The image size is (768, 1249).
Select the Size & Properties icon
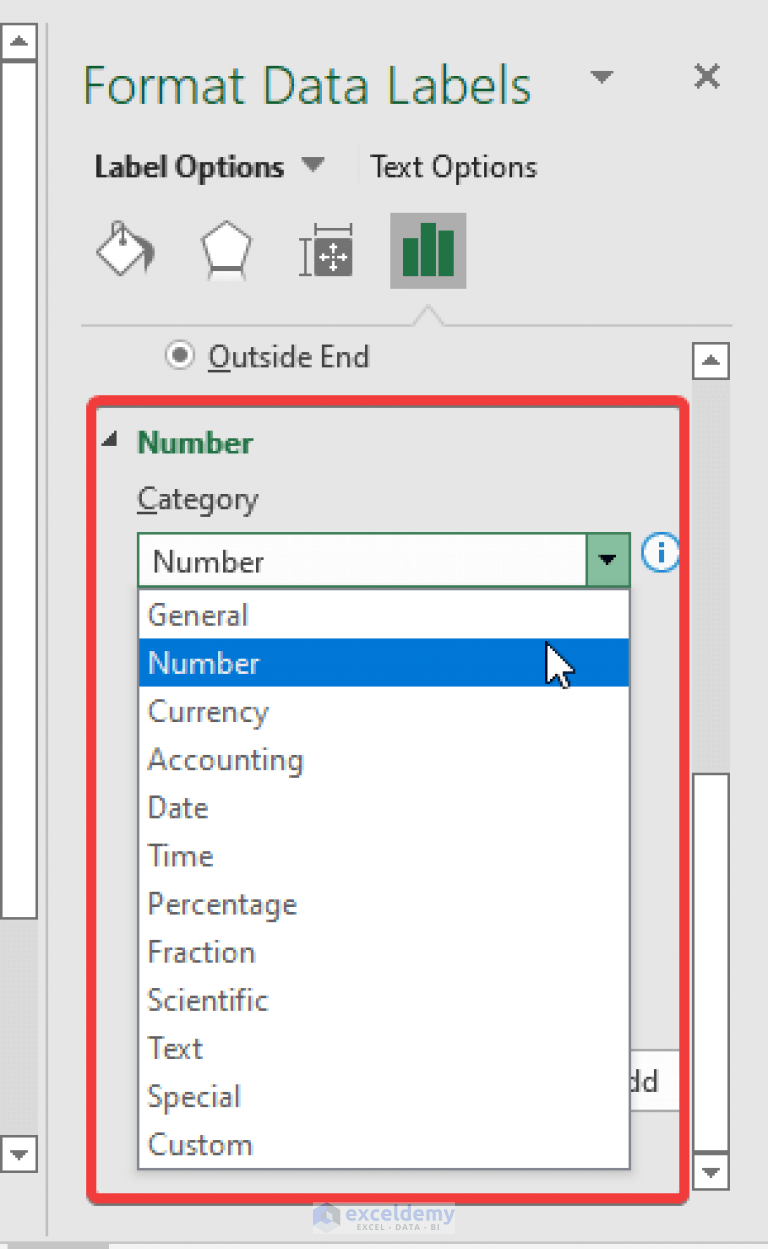click(x=327, y=251)
